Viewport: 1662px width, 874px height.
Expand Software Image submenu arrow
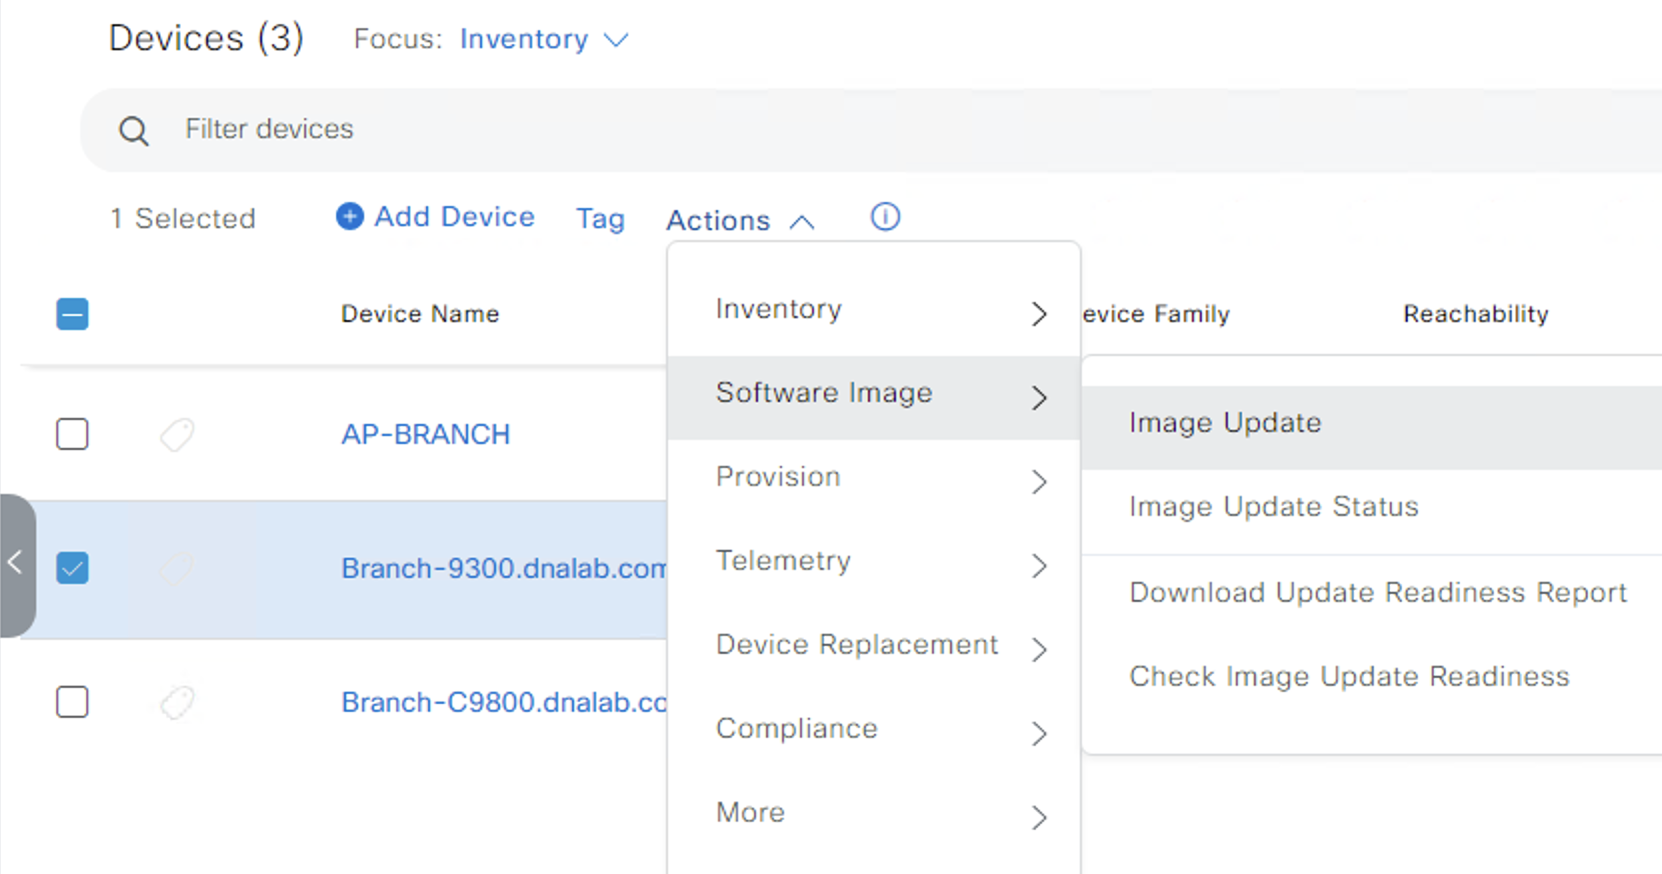point(1039,398)
